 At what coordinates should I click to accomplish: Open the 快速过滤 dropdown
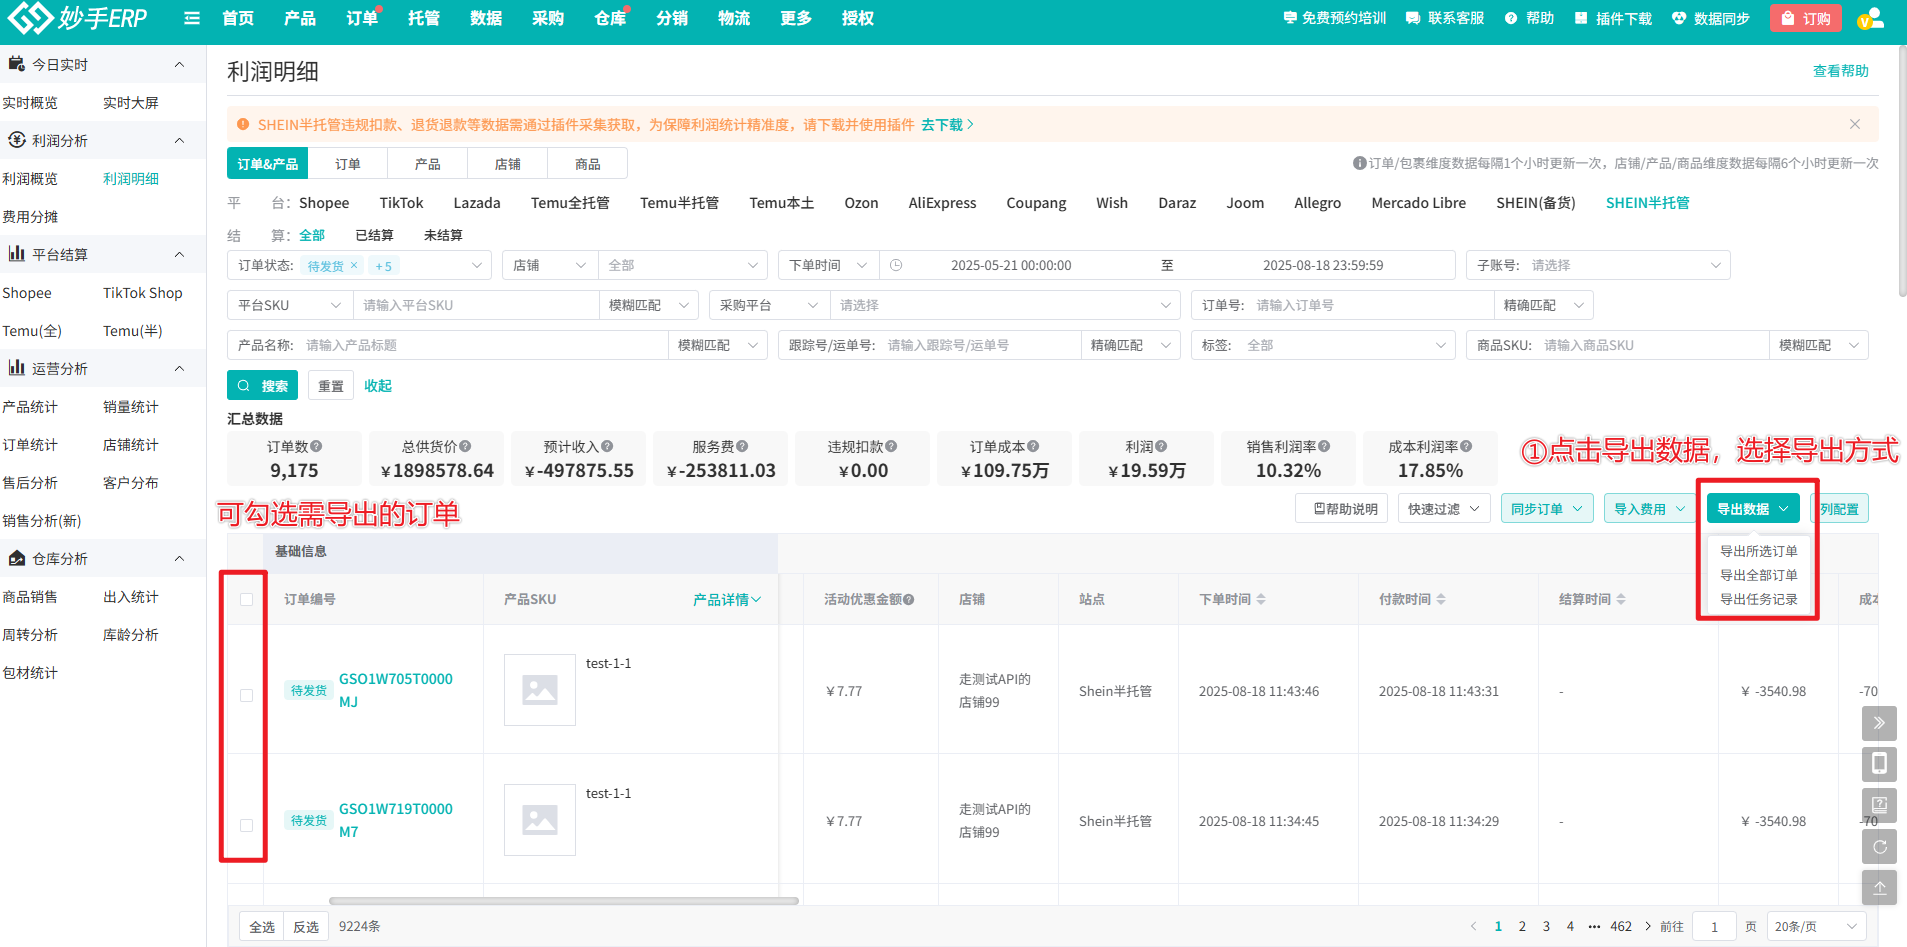(x=1444, y=509)
